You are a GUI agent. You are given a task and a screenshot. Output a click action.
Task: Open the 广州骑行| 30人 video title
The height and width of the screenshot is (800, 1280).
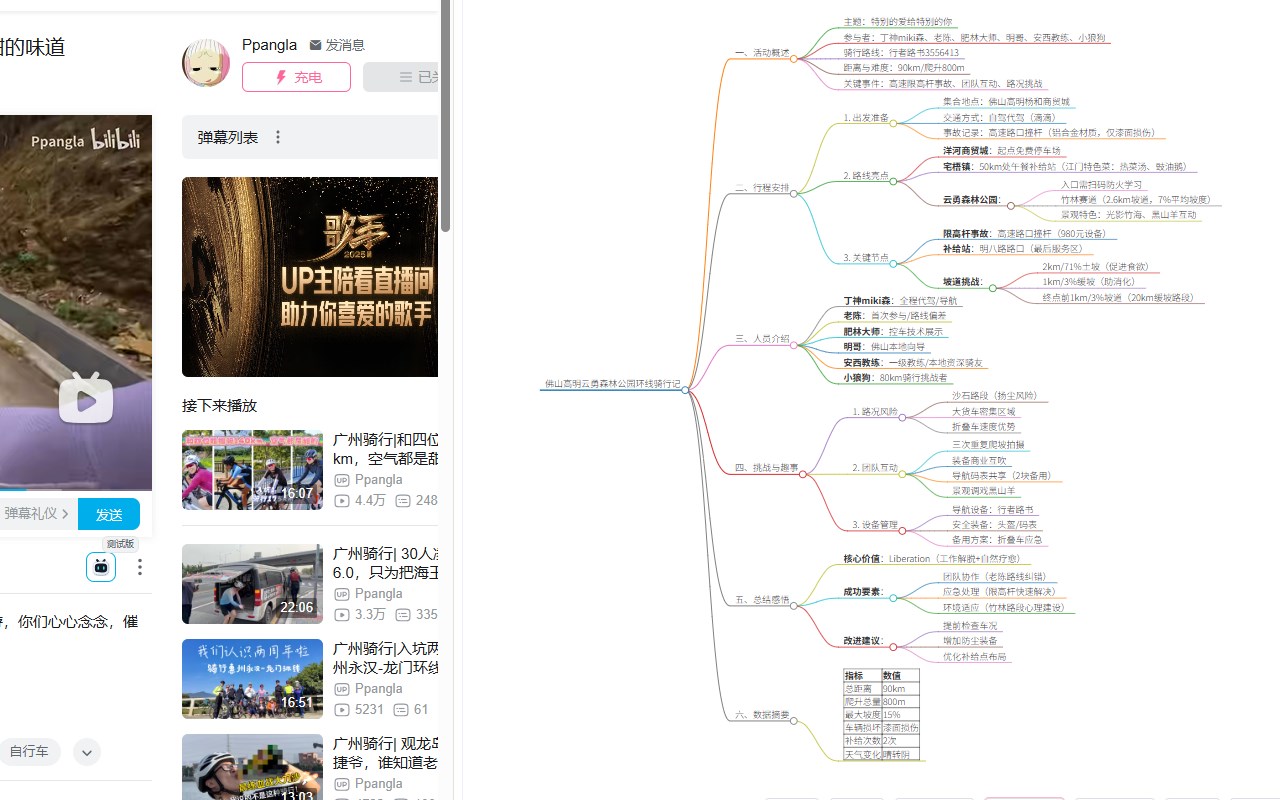(385, 563)
